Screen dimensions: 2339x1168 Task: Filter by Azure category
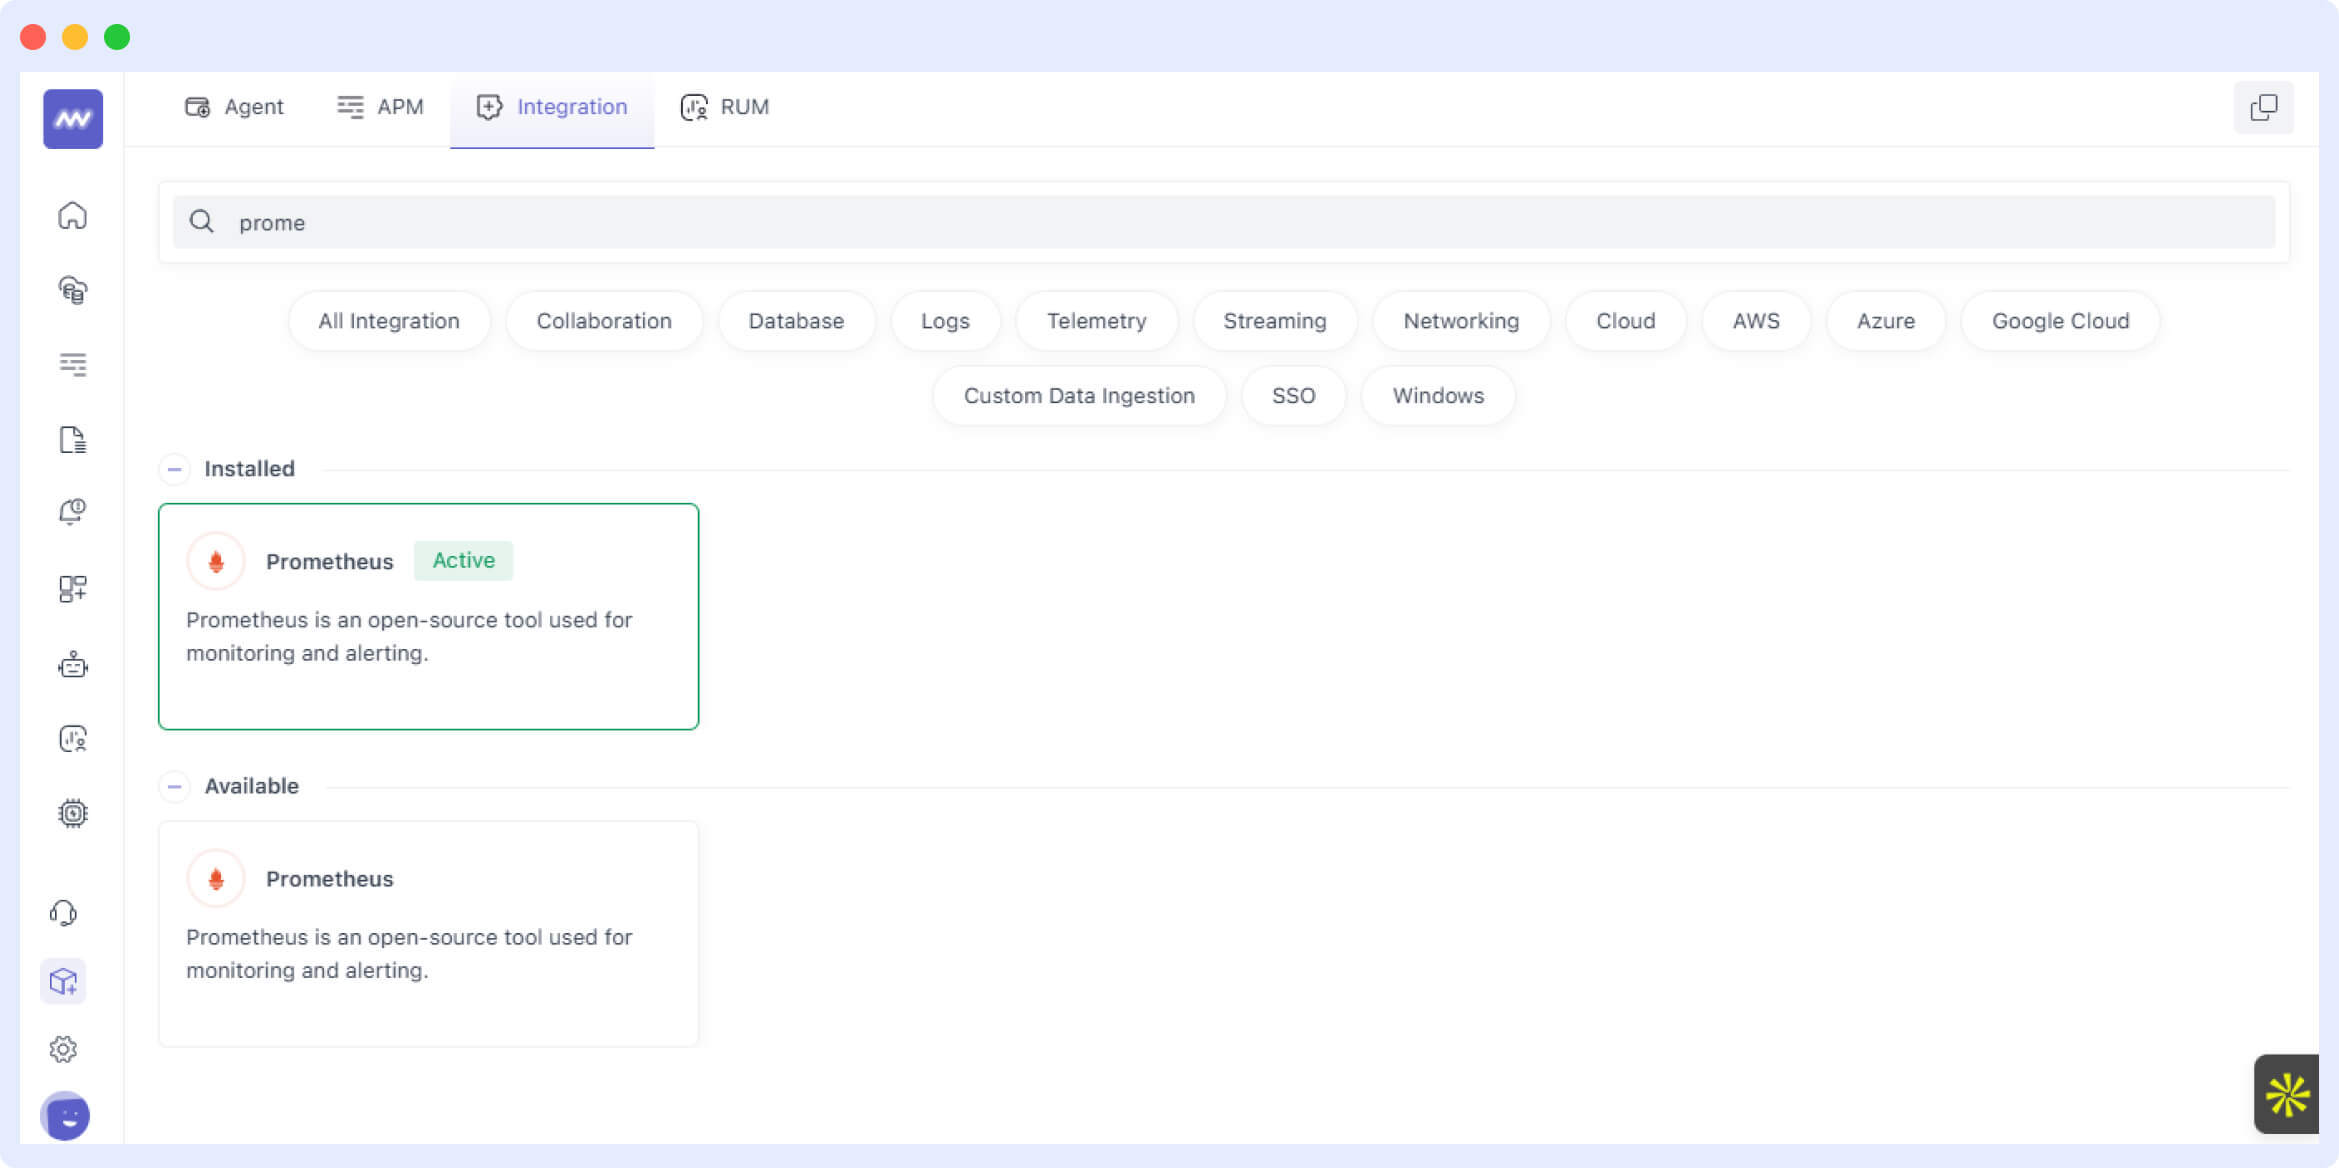(x=1886, y=321)
